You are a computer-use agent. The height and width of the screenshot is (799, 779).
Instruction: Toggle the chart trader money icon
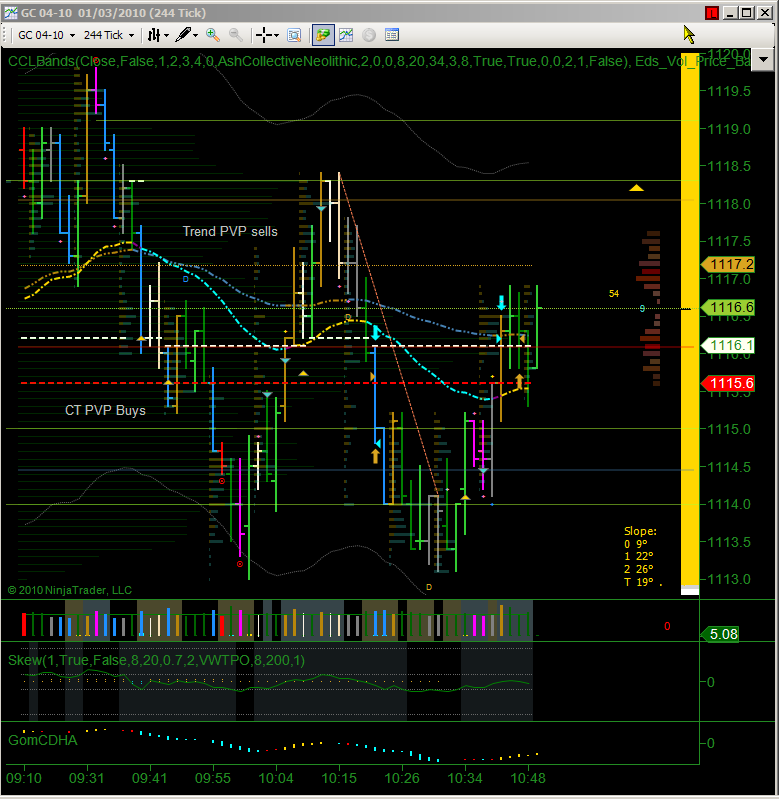(323, 35)
